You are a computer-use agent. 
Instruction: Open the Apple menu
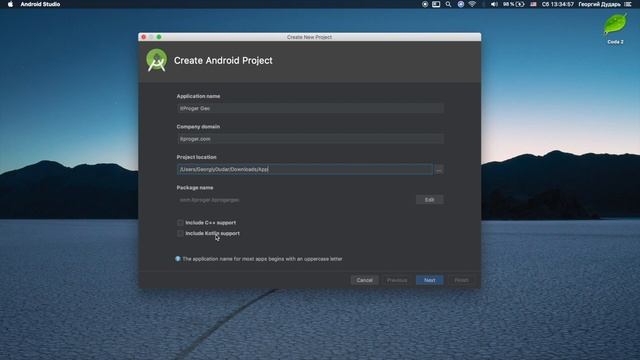(x=10, y=4)
